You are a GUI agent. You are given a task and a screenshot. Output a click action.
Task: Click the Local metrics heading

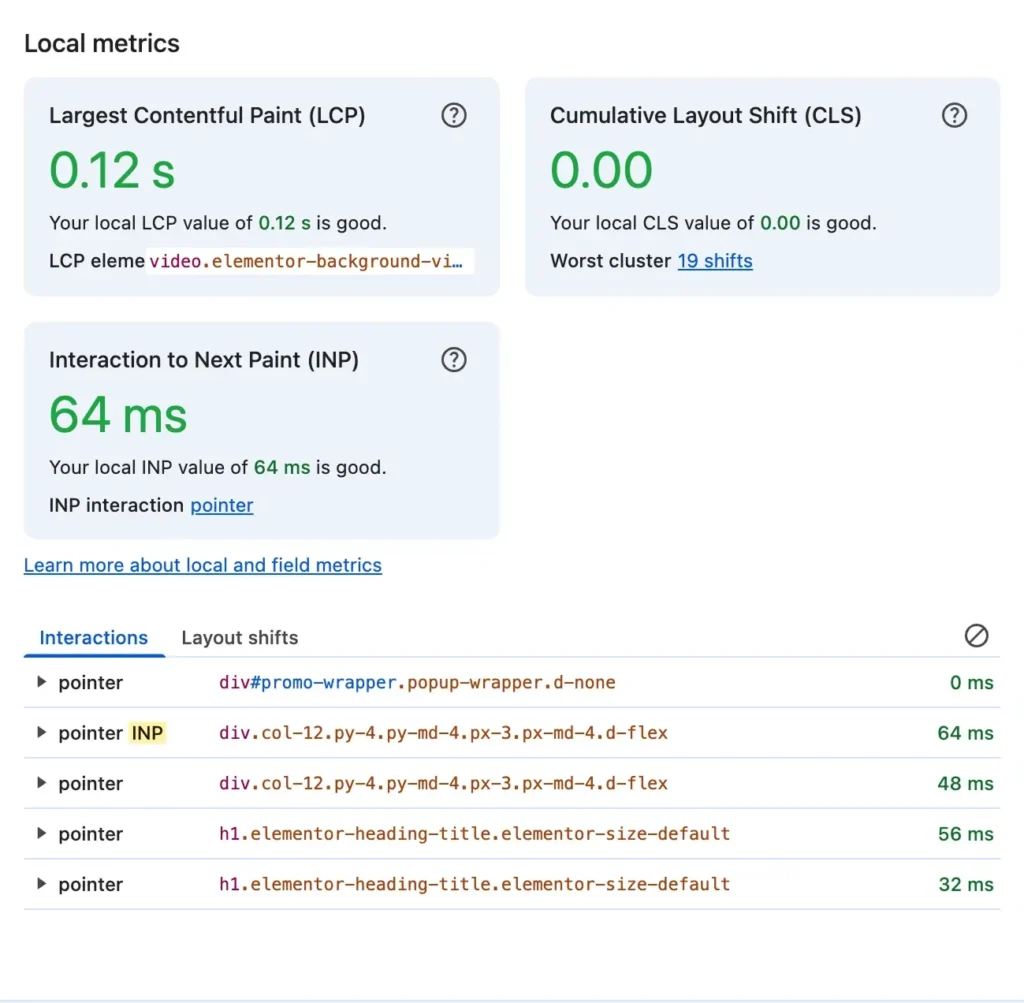pyautogui.click(x=102, y=44)
